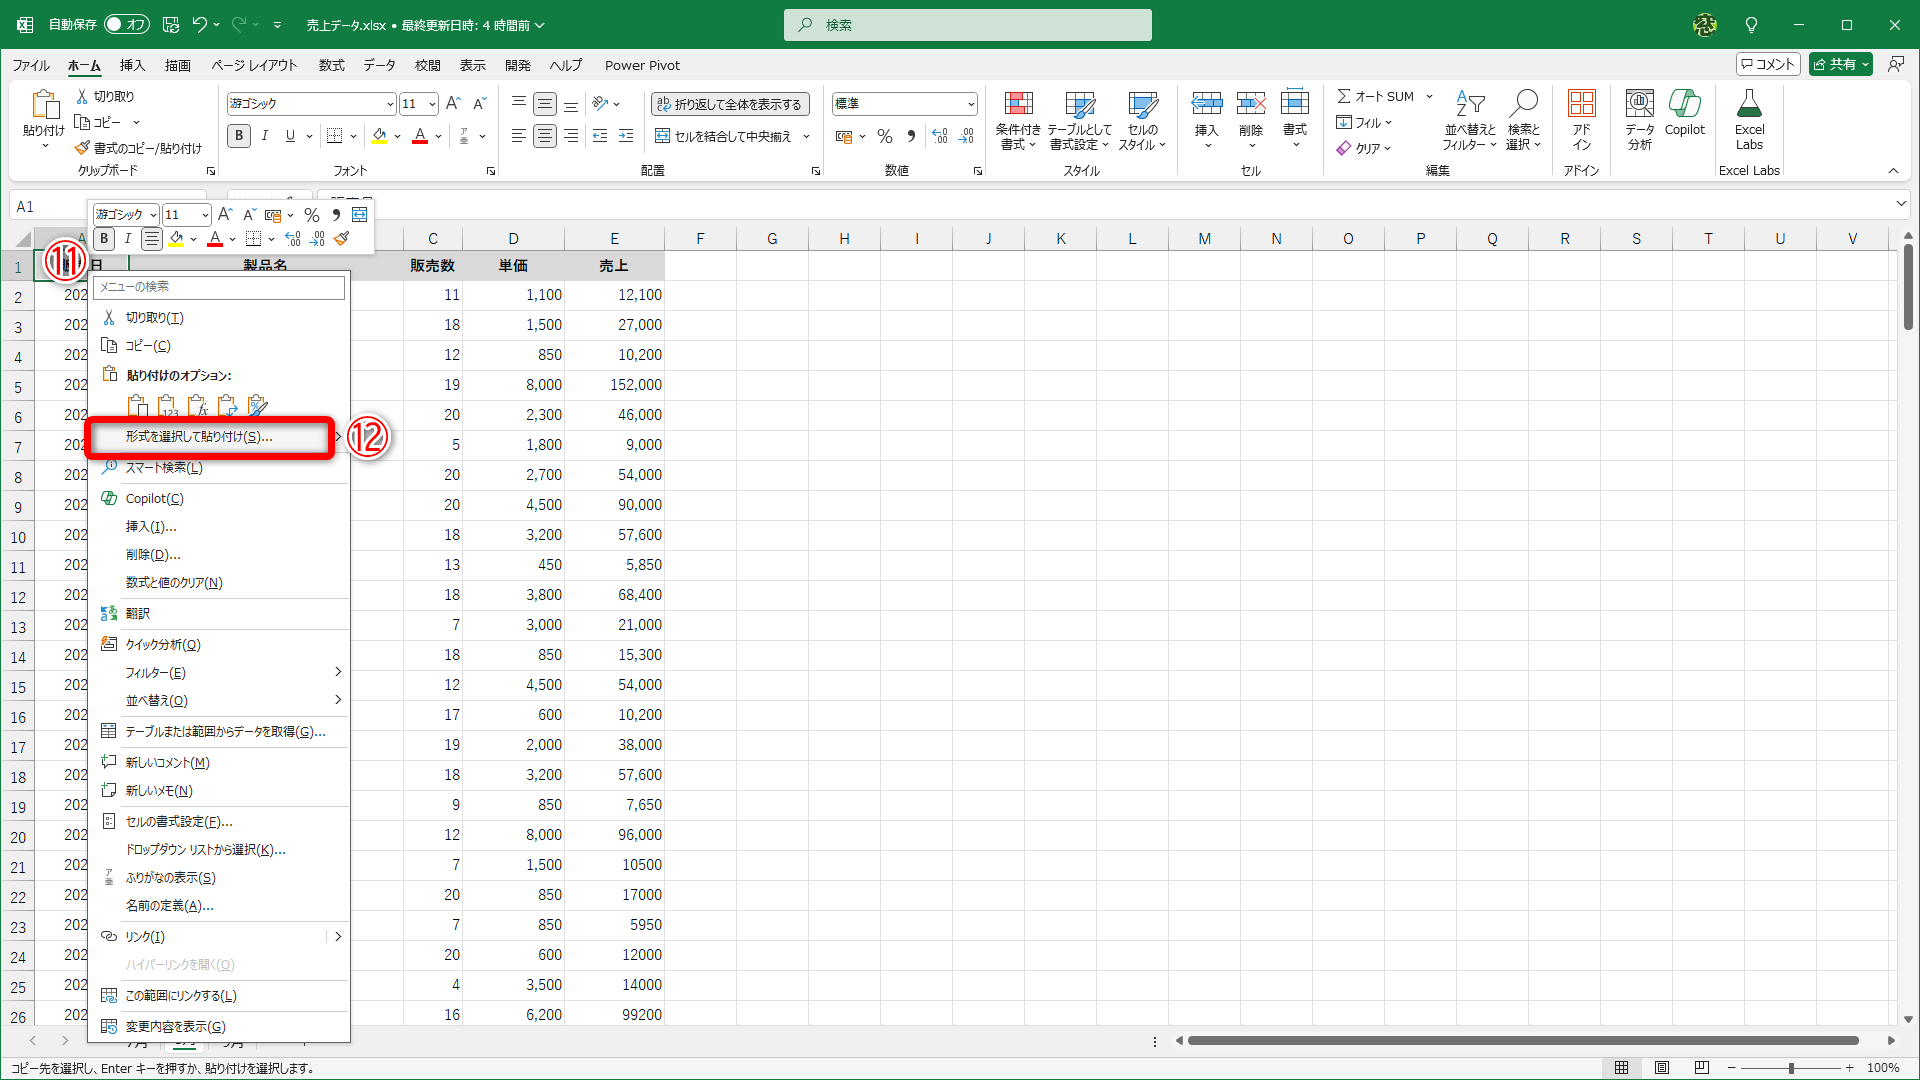
Task: Open Excel Labs add-in
Action: click(1749, 104)
